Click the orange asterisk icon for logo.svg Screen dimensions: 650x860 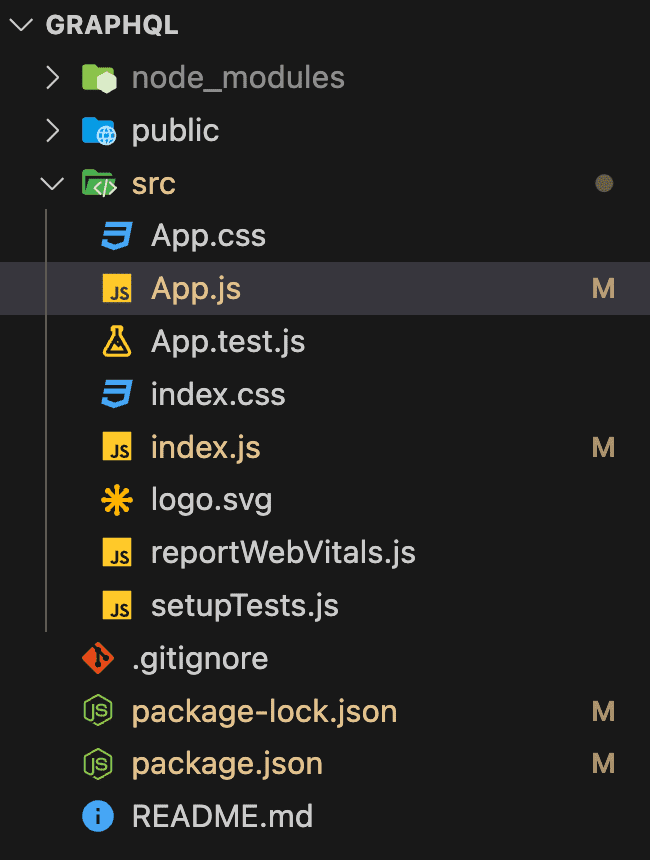[118, 500]
